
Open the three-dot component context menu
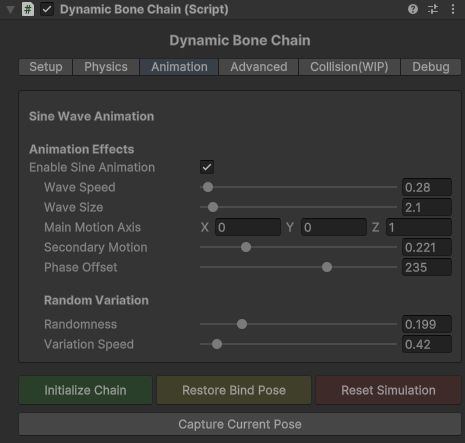[x=453, y=9]
